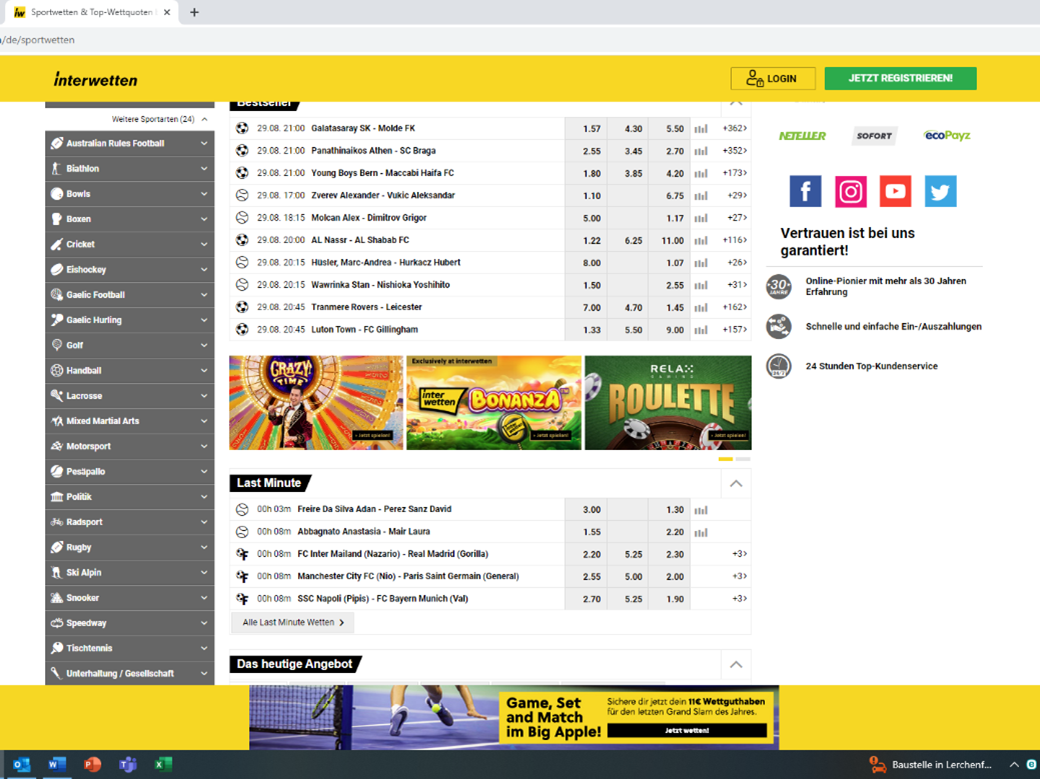Expand the Cricket sport category
This screenshot has height=779, width=1040.
click(130, 244)
